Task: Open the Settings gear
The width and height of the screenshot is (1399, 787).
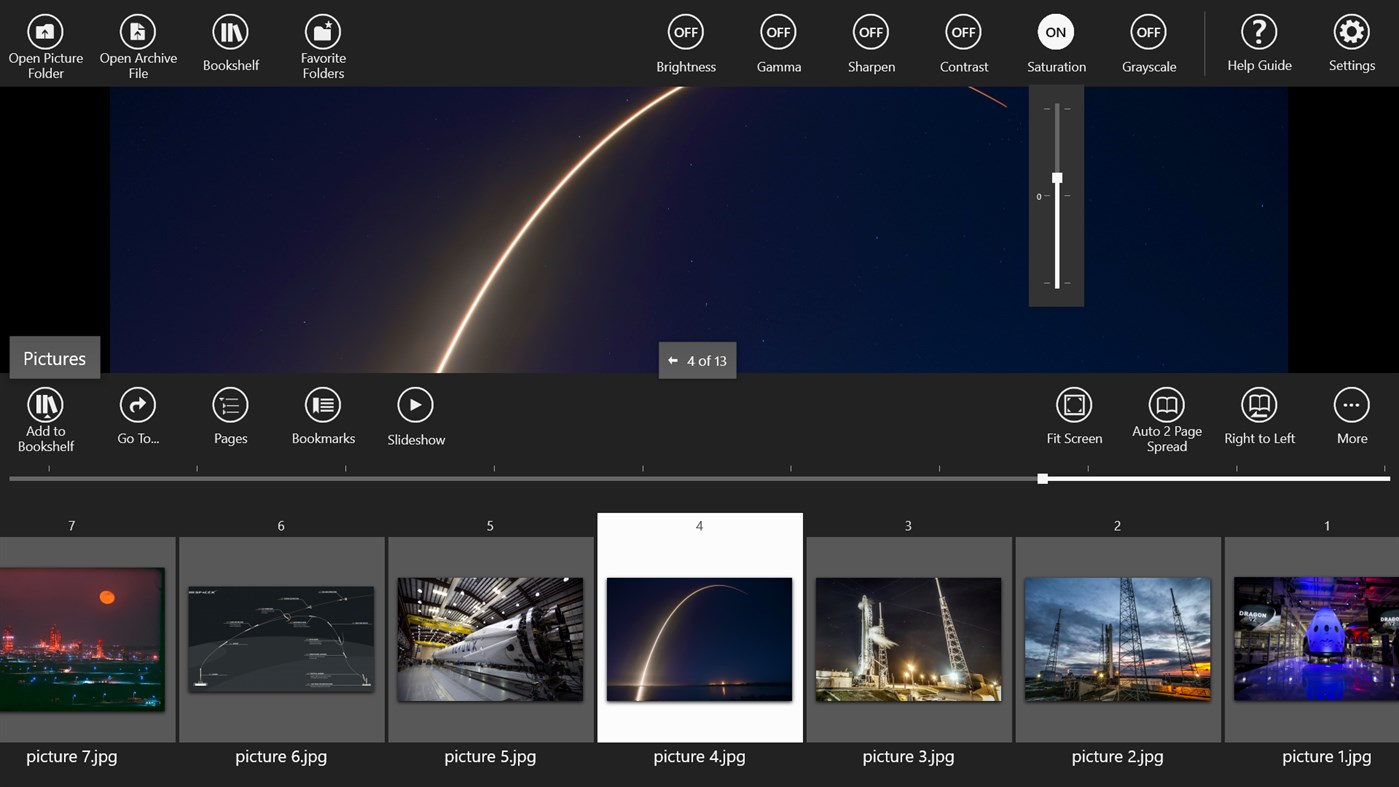Action: pyautogui.click(x=1352, y=44)
